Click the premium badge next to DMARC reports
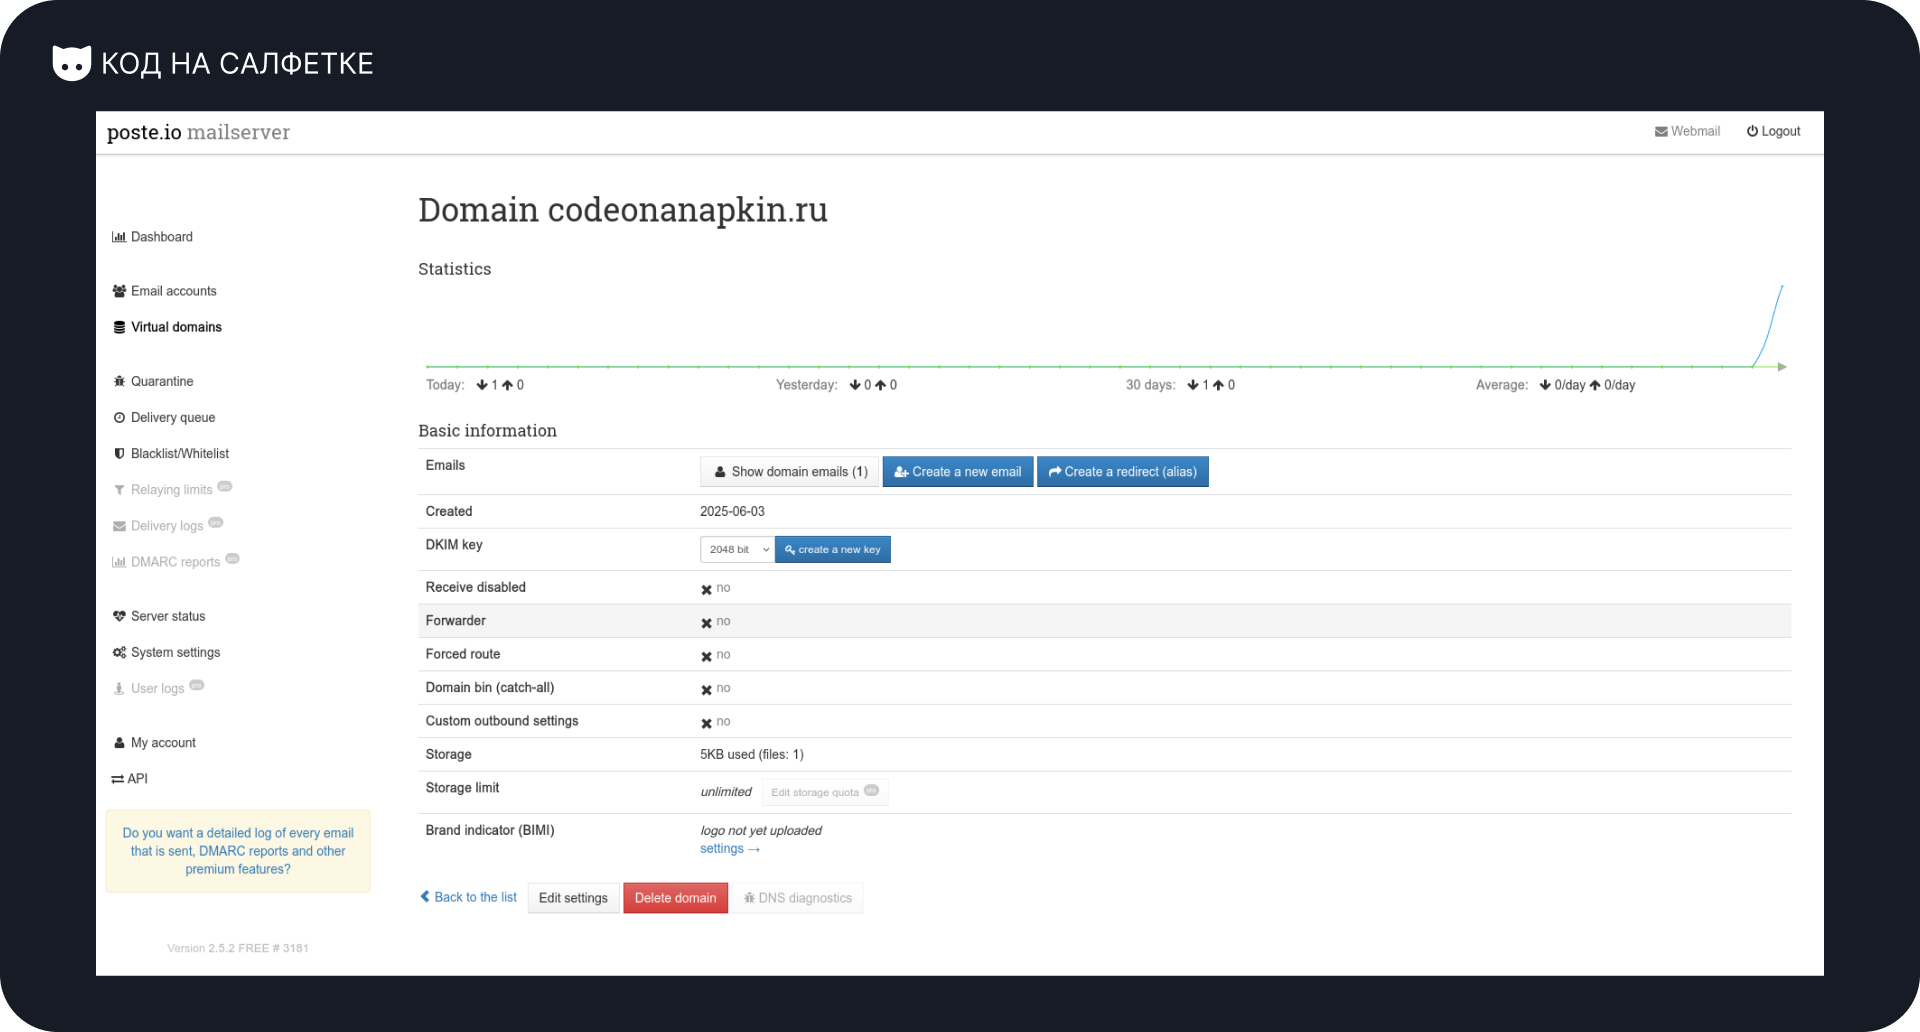 coord(233,558)
